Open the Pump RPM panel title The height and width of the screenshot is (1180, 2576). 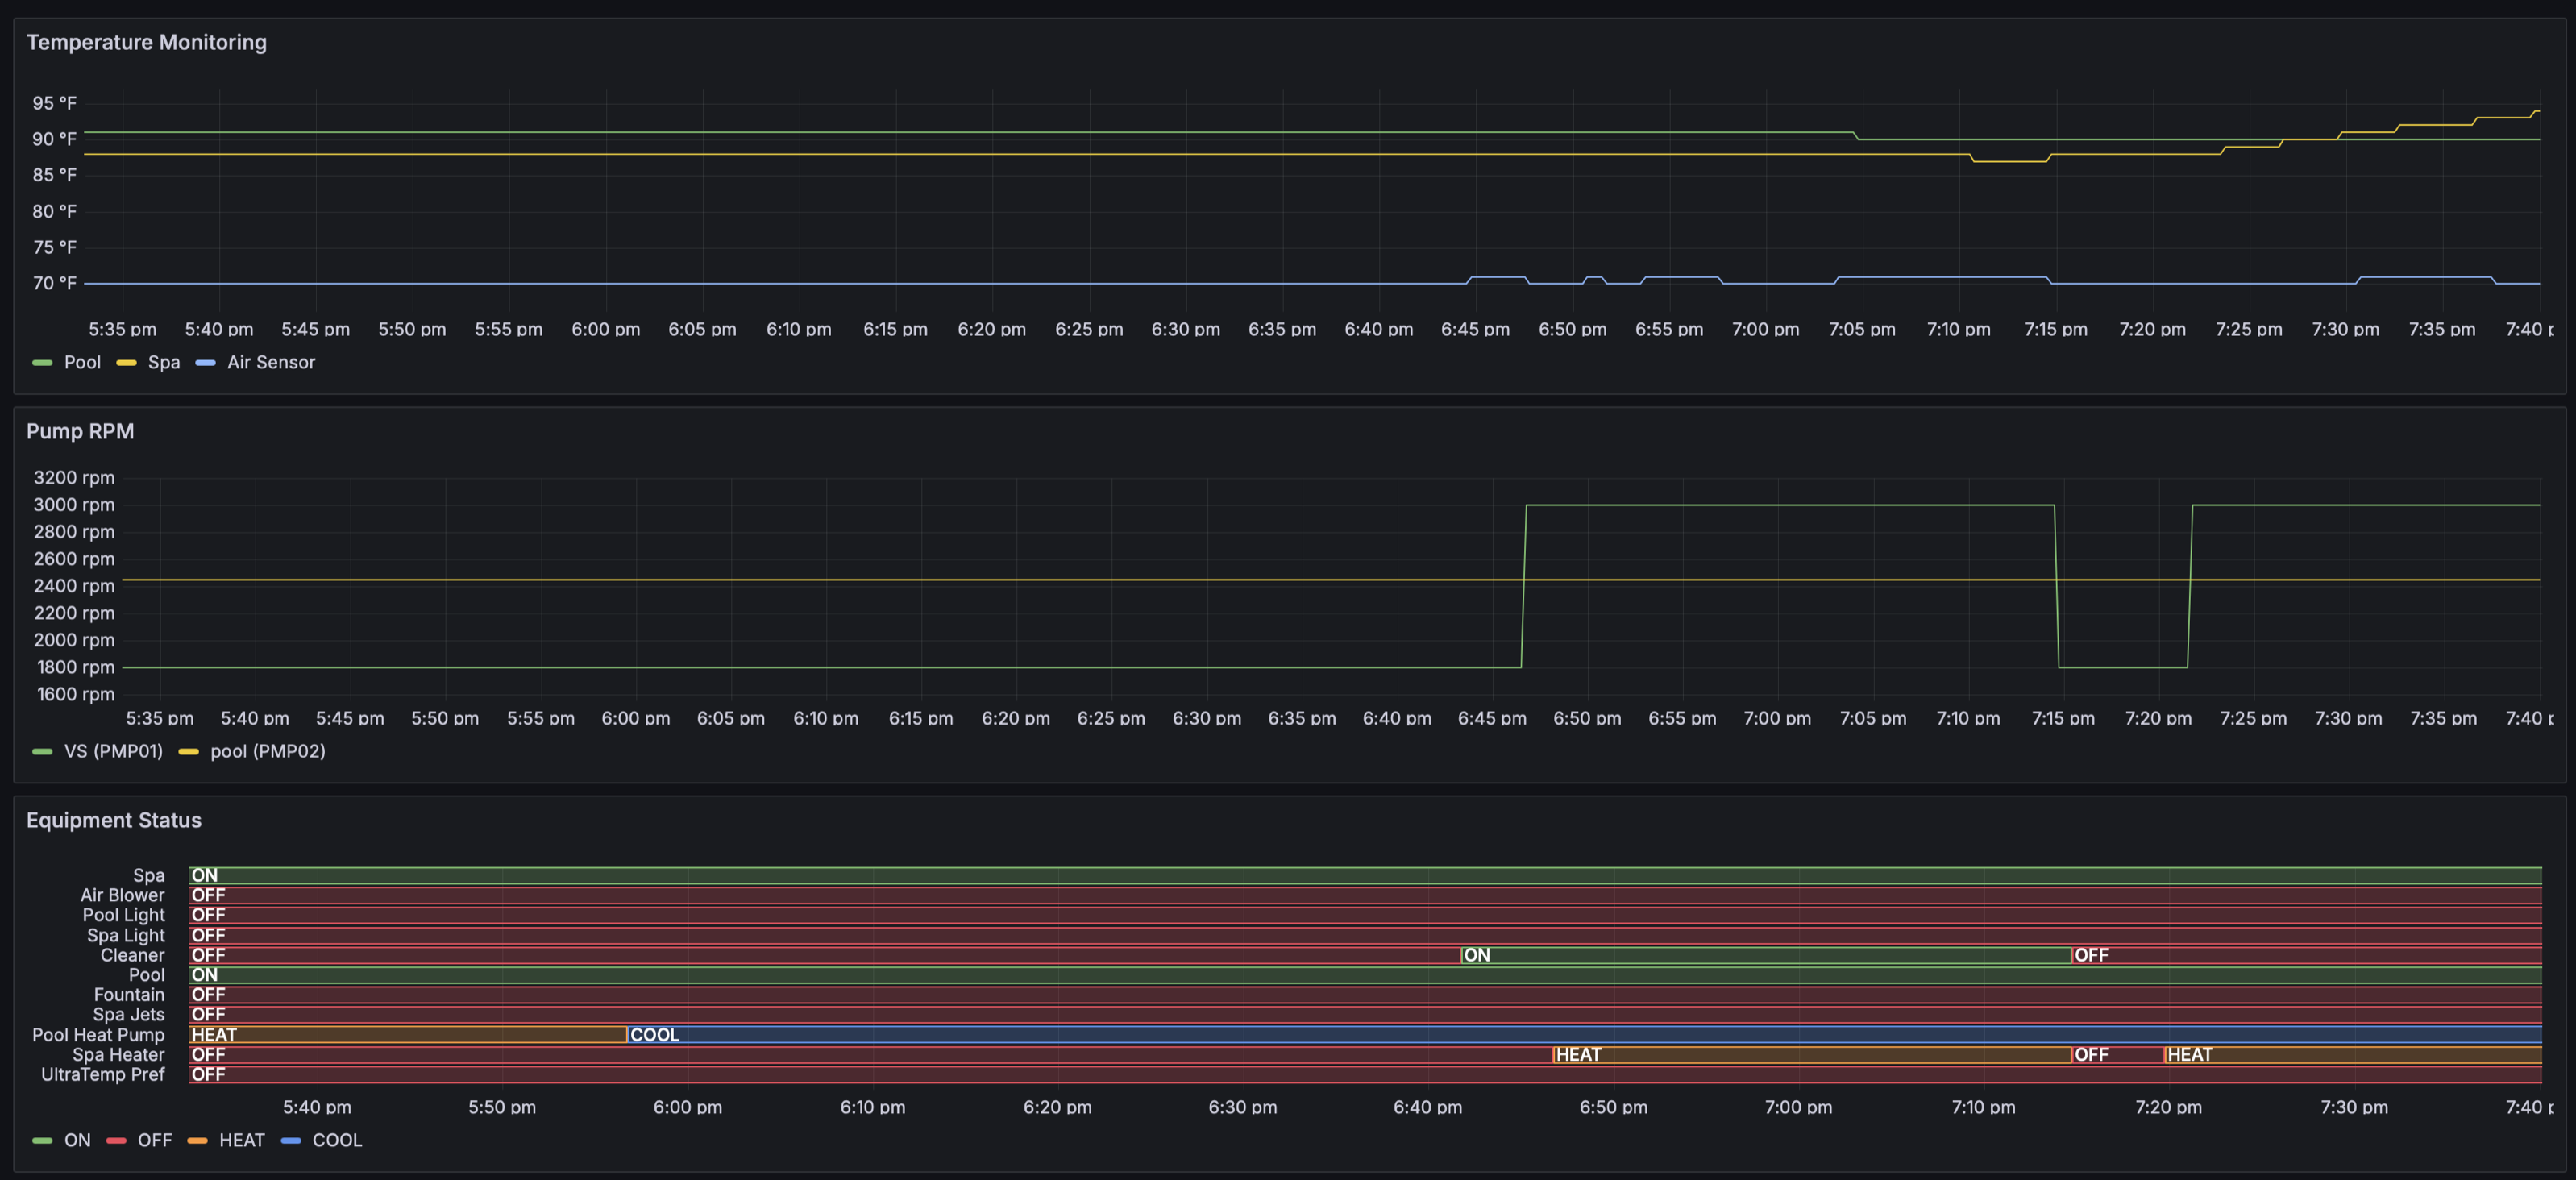point(80,431)
